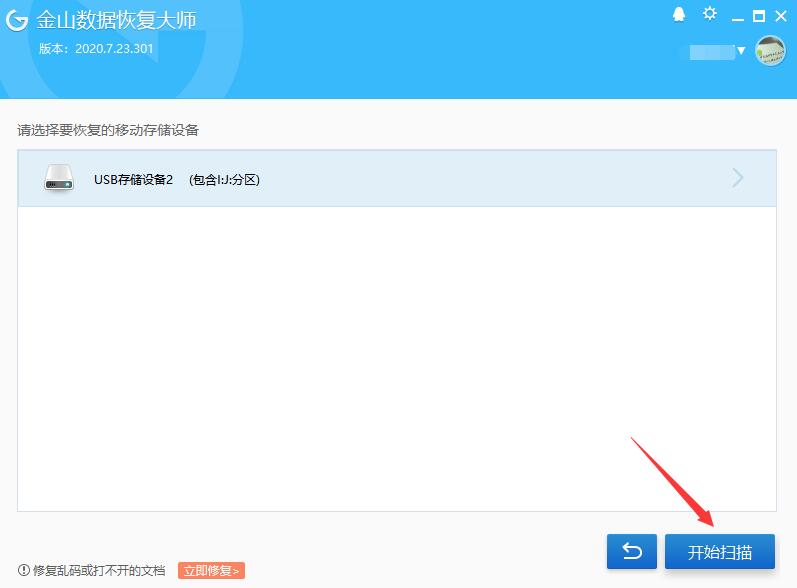The height and width of the screenshot is (588, 797).
Task: Close the data recovery window
Action: coord(781,16)
